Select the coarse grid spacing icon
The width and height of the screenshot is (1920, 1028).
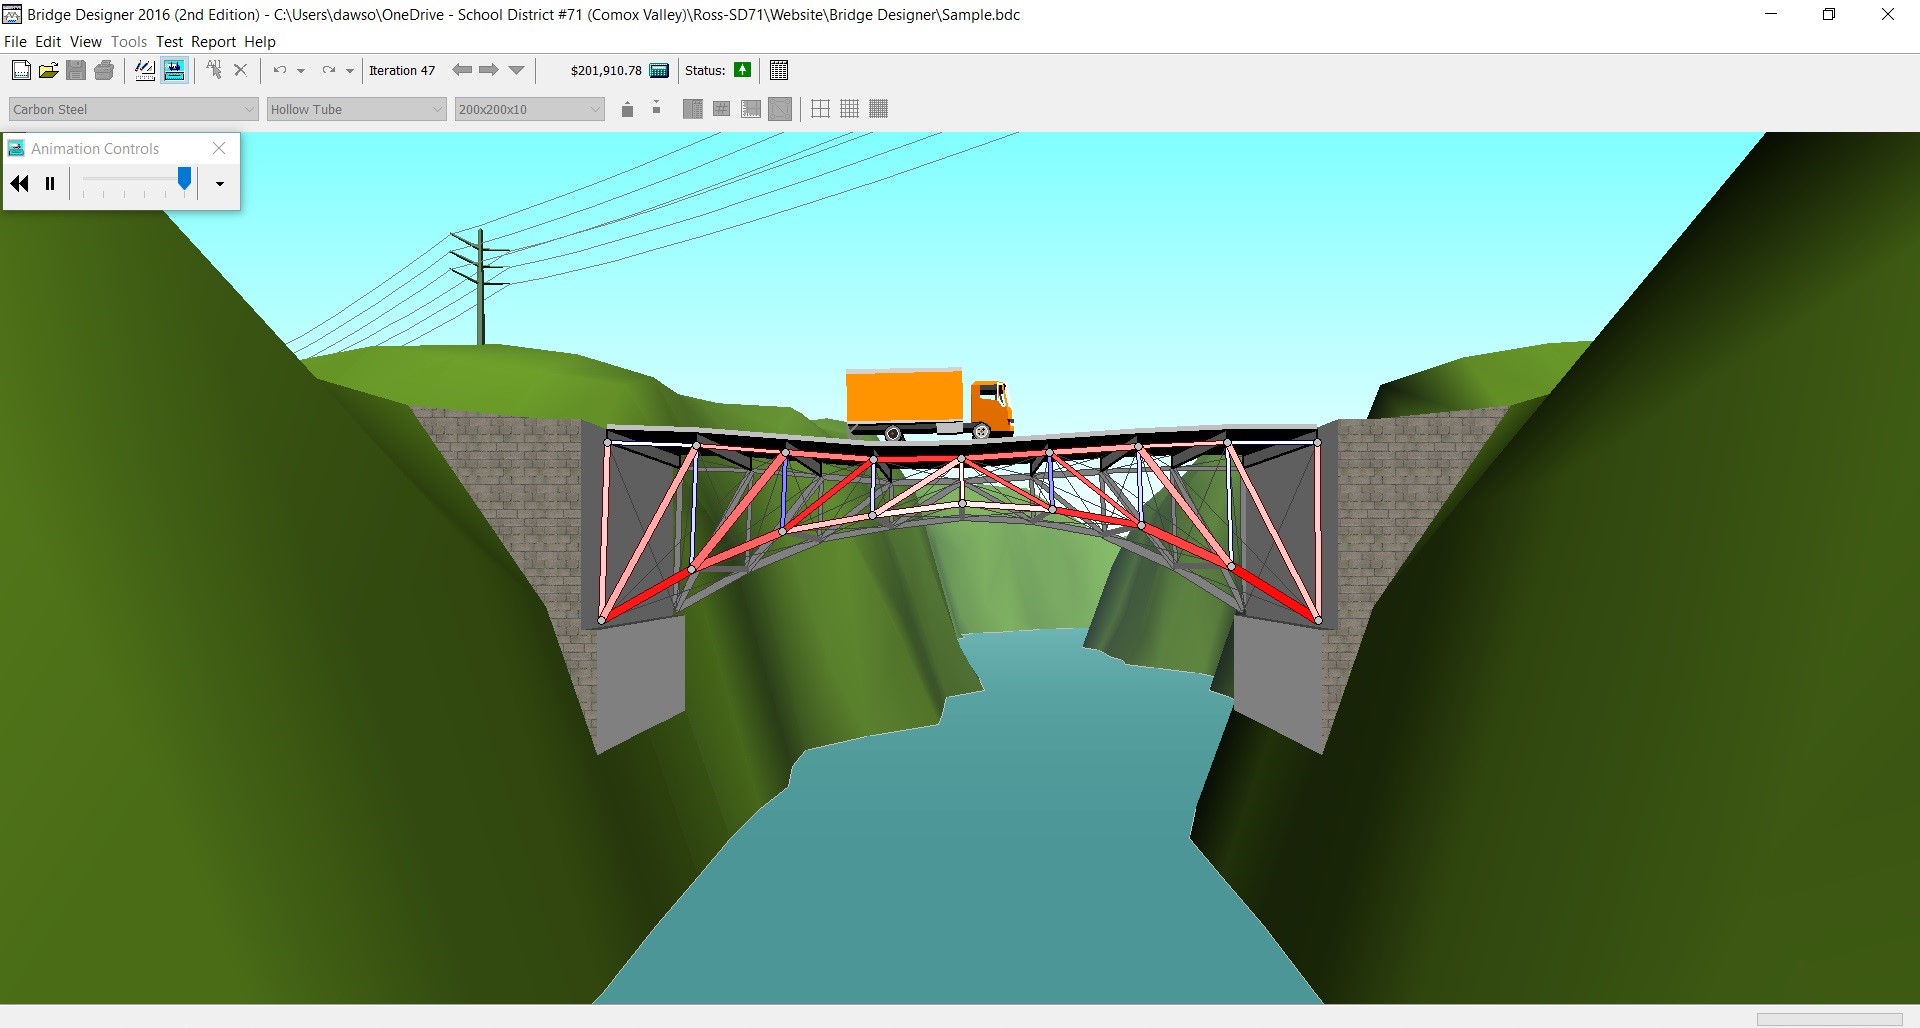click(x=820, y=108)
